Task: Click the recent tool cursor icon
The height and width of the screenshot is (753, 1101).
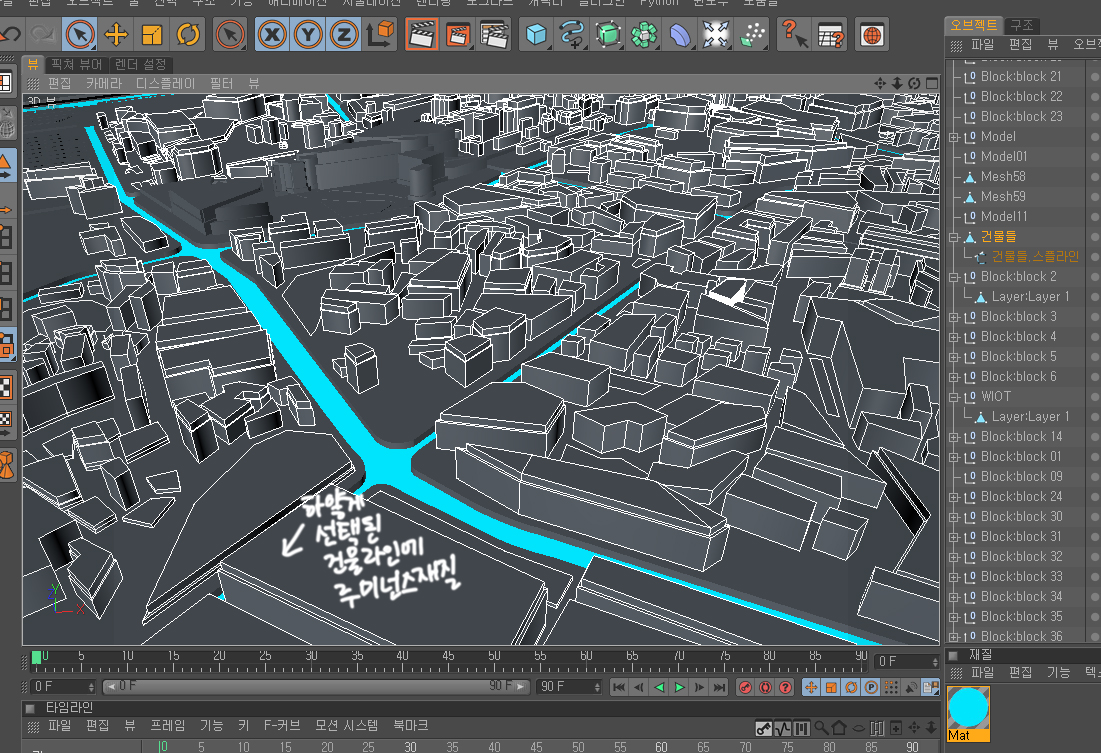Action: [x=230, y=34]
